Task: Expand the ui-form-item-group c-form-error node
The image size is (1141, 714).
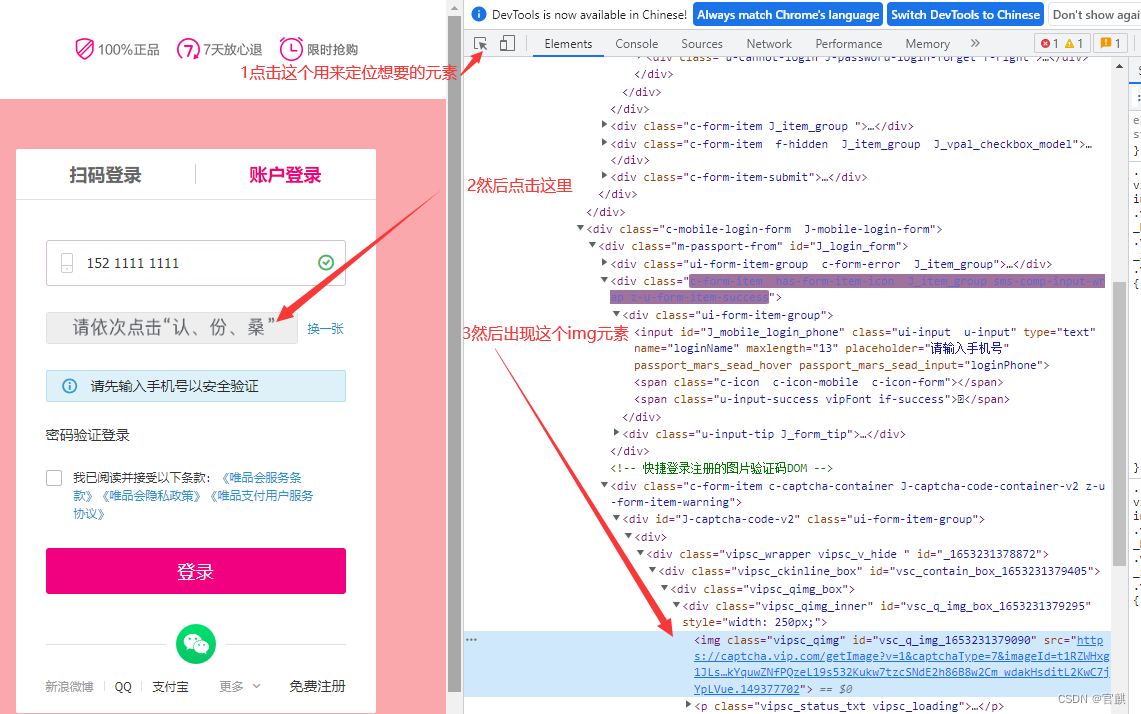Action: point(604,263)
